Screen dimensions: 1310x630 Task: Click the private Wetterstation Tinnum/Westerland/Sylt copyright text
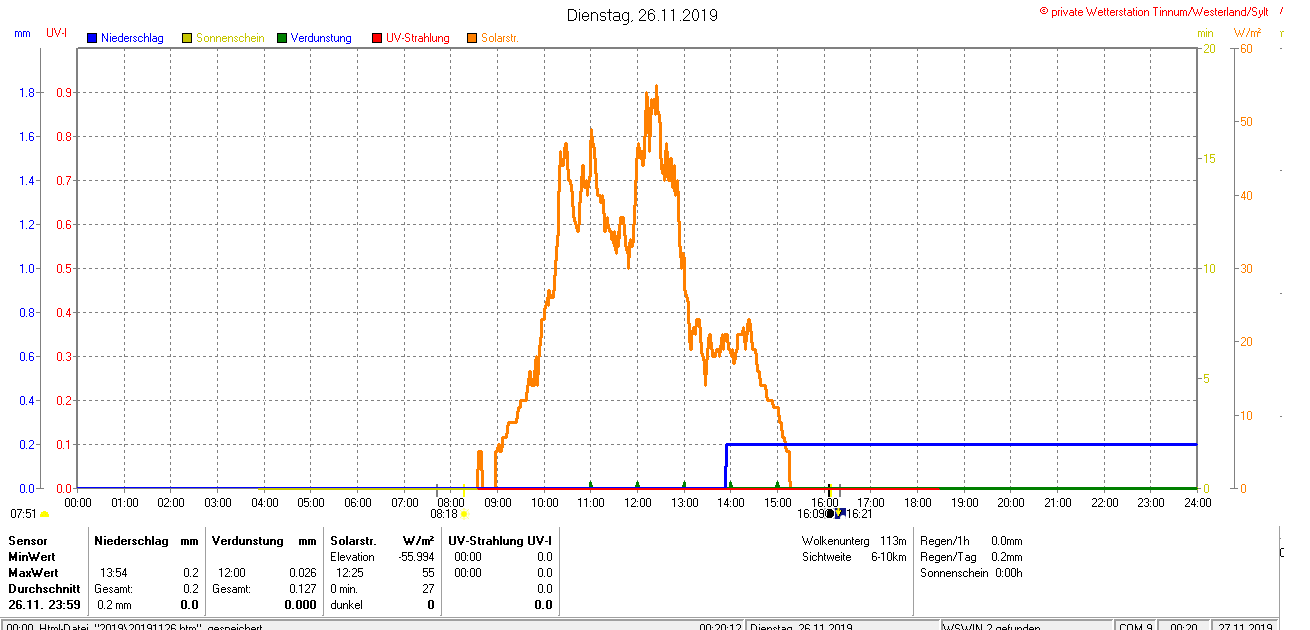click(1154, 11)
